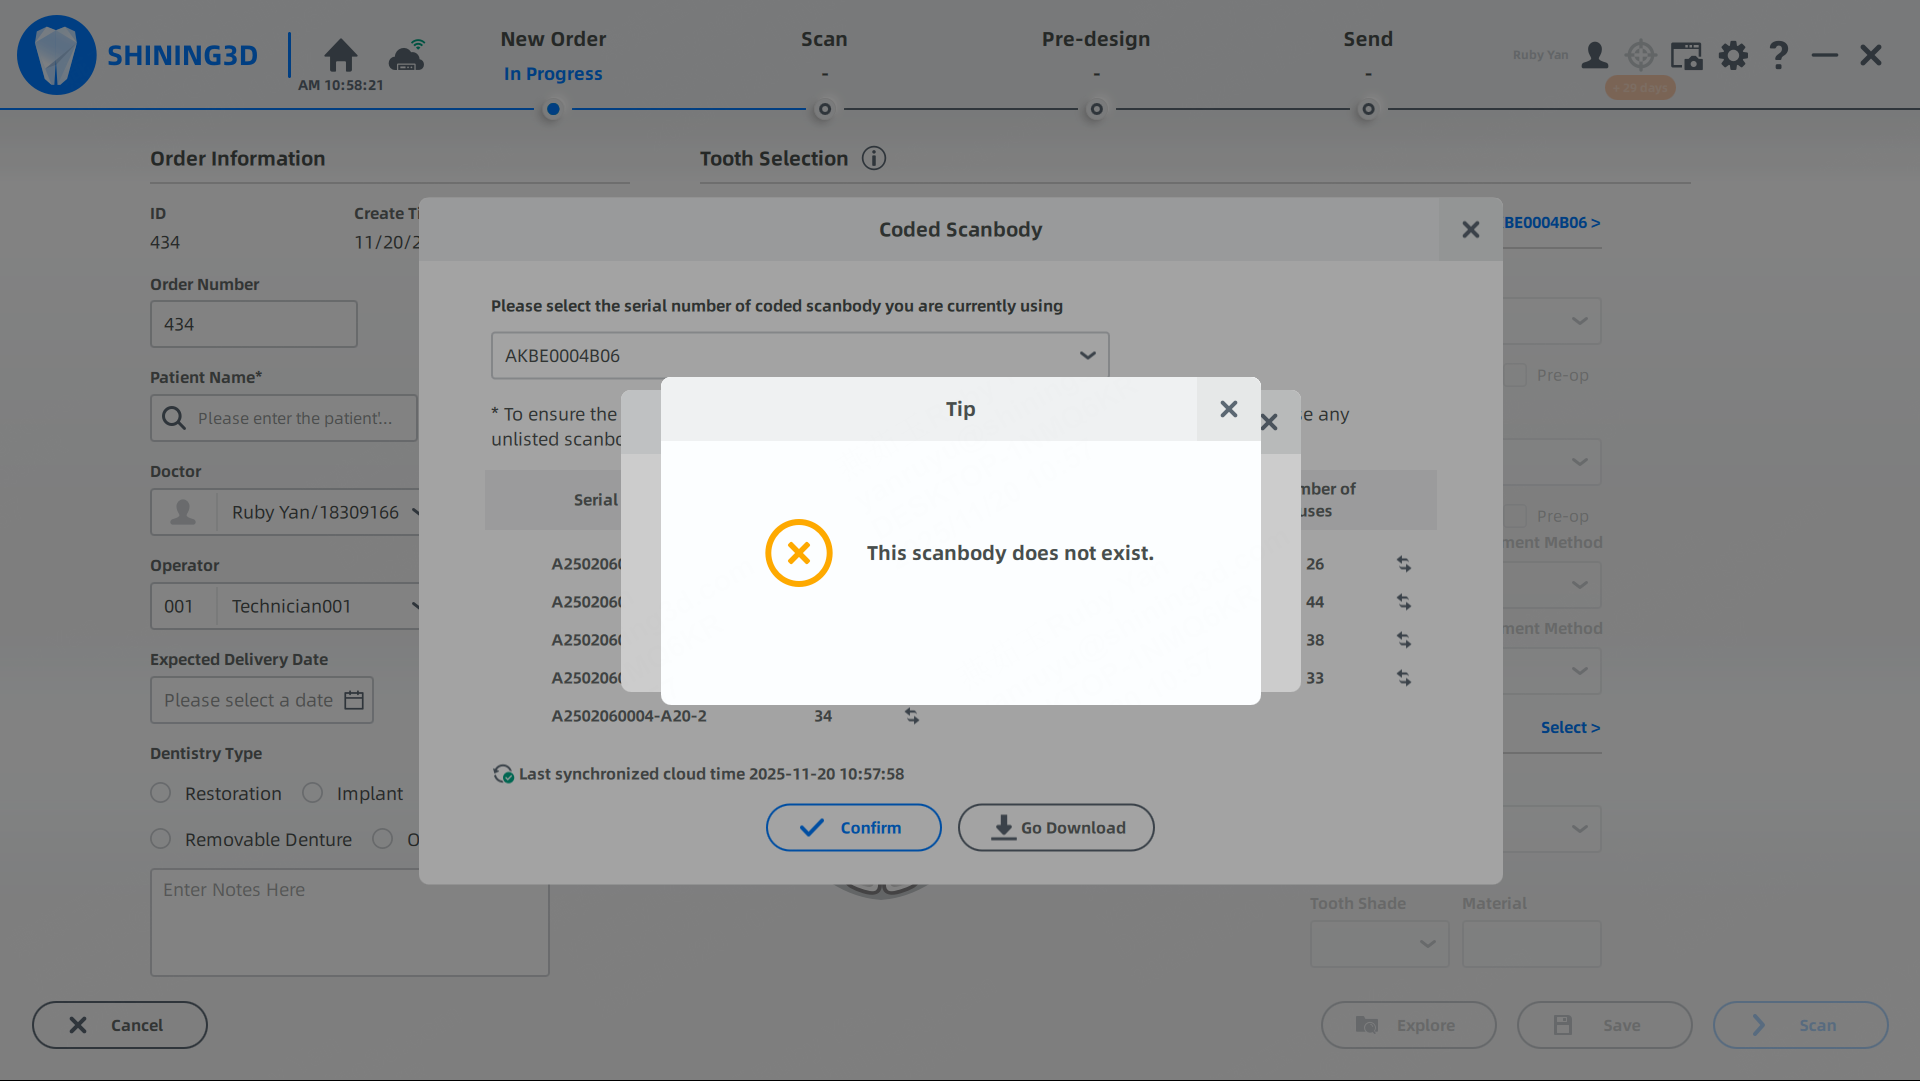Open help question mark icon
Screen dimensions: 1920x1081
tap(1778, 55)
